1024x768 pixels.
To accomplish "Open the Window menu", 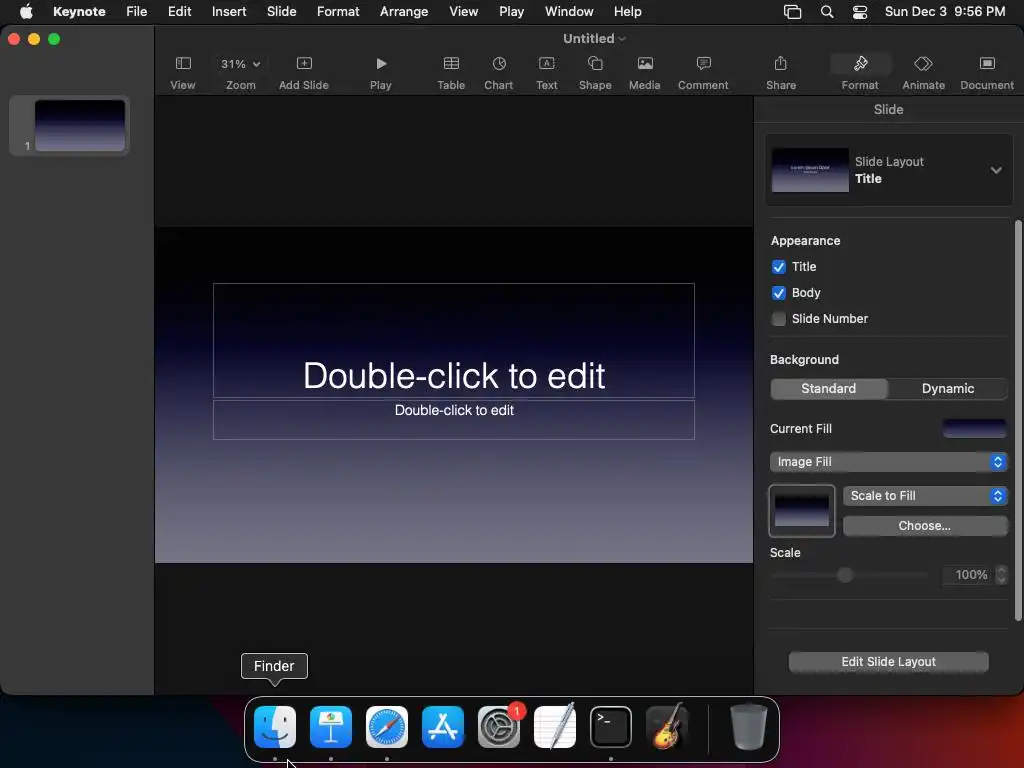I will 569,12.
